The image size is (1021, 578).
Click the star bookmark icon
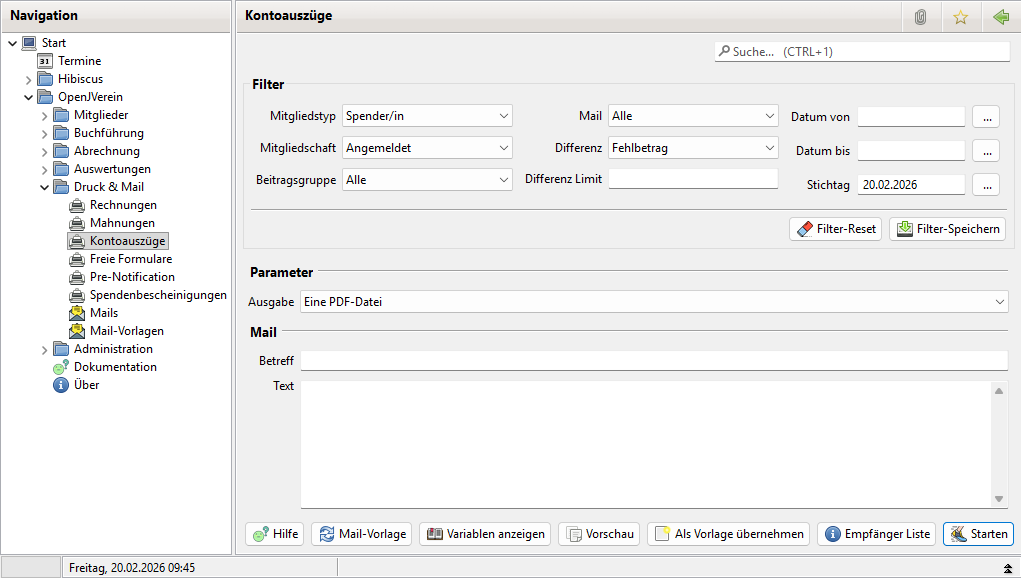(960, 17)
